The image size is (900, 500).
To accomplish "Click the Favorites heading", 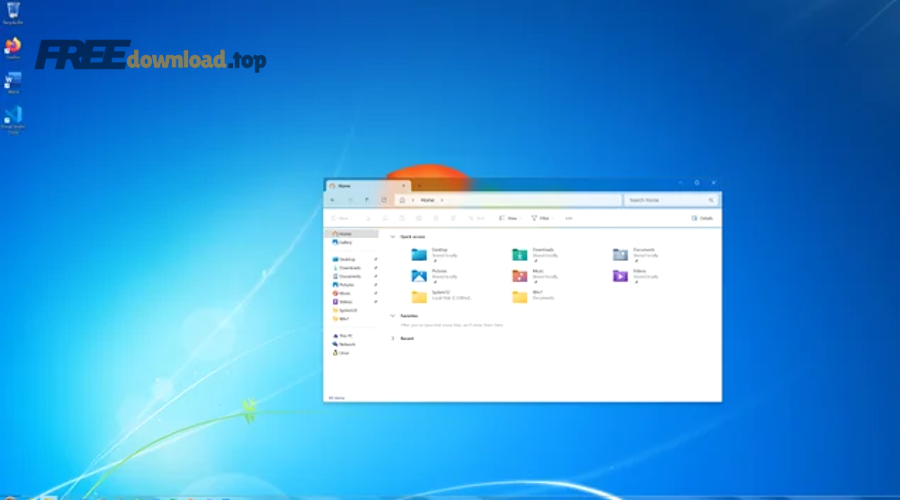I will click(x=409, y=316).
